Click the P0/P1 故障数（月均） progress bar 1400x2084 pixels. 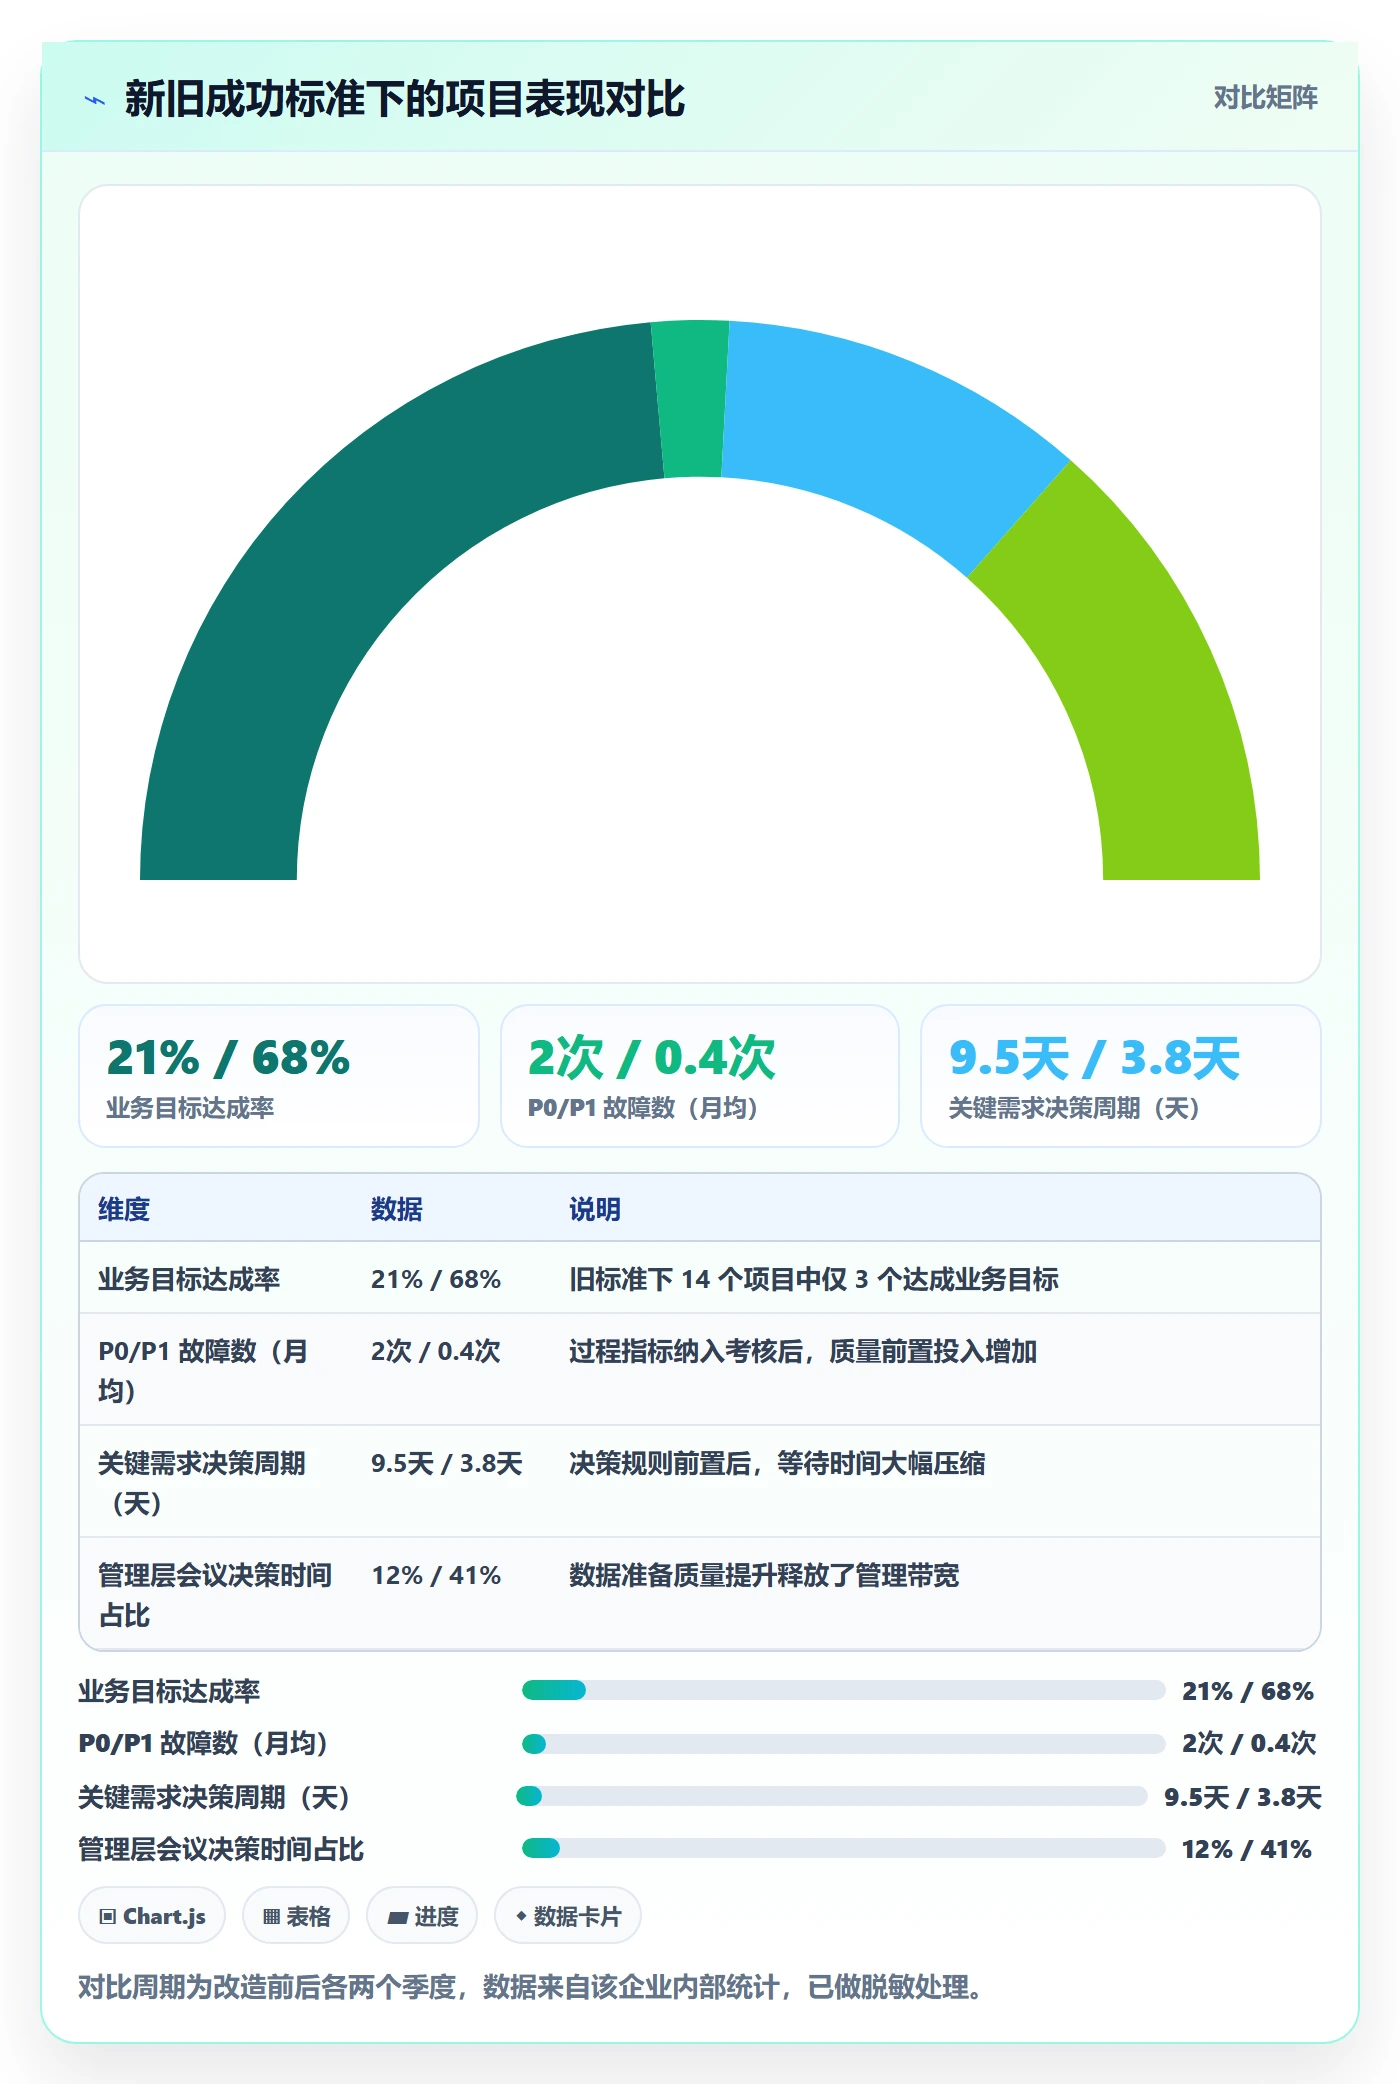click(x=843, y=1743)
